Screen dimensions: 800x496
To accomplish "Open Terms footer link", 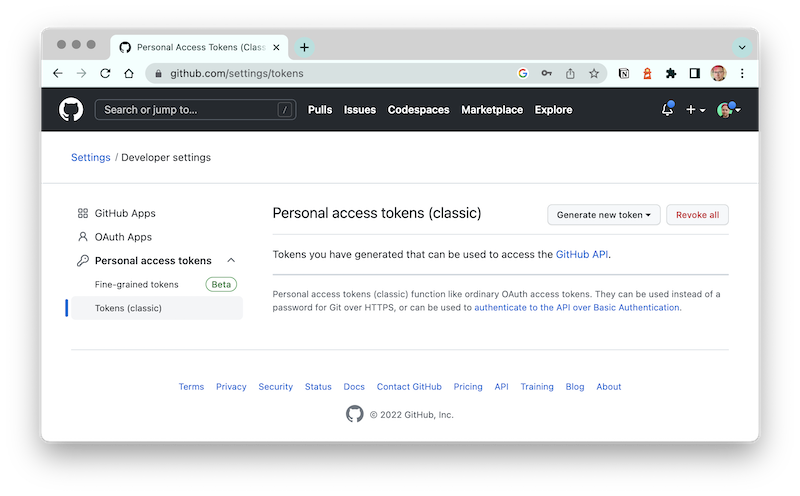I will click(x=191, y=386).
